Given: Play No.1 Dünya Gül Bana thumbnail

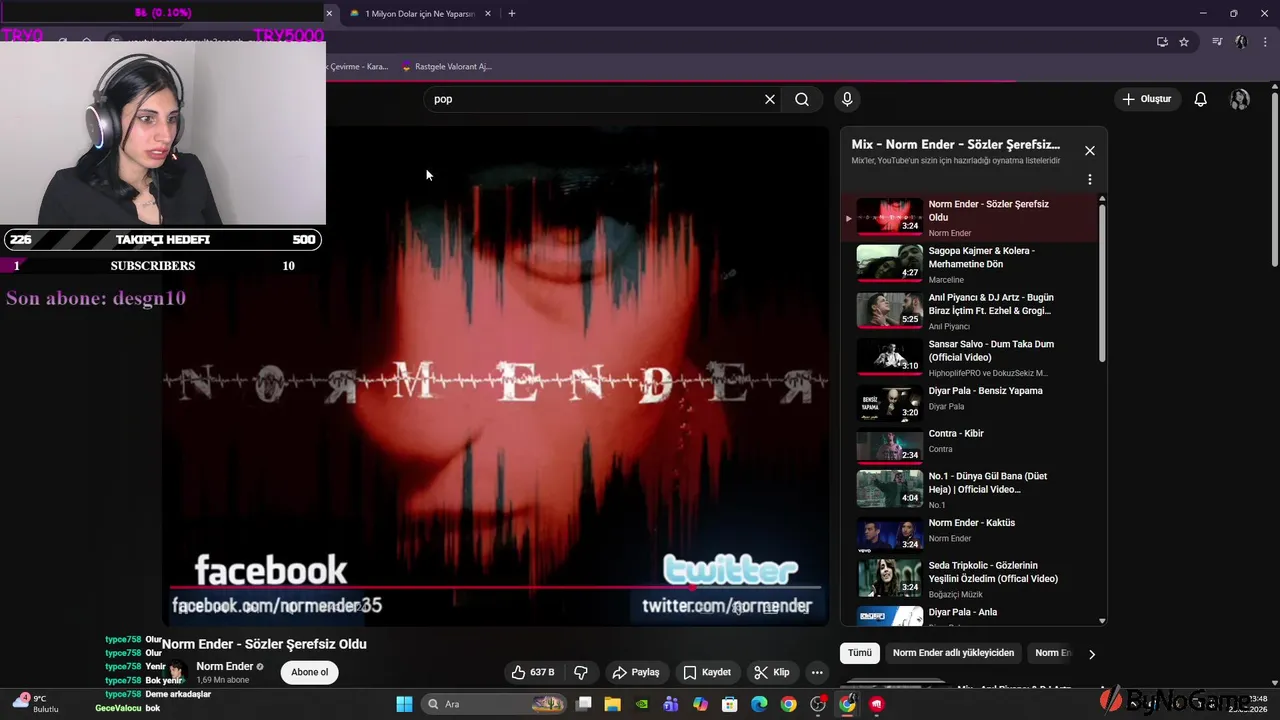Looking at the screenshot, I should click(x=889, y=490).
